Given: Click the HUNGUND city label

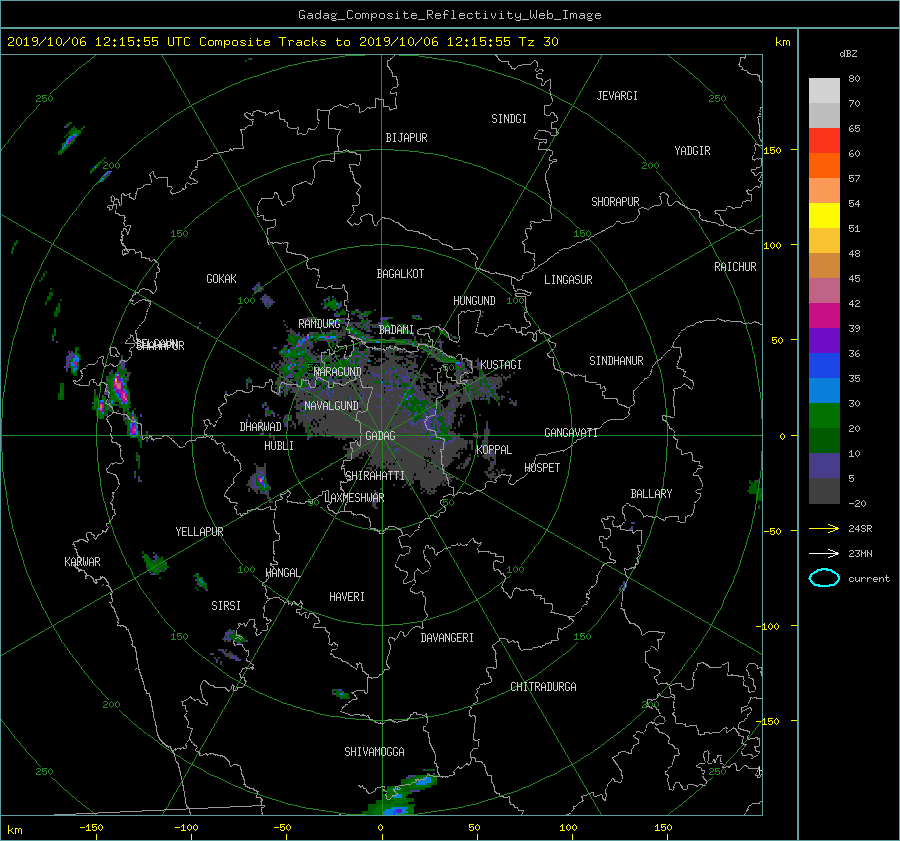Looking at the screenshot, I should [x=474, y=300].
